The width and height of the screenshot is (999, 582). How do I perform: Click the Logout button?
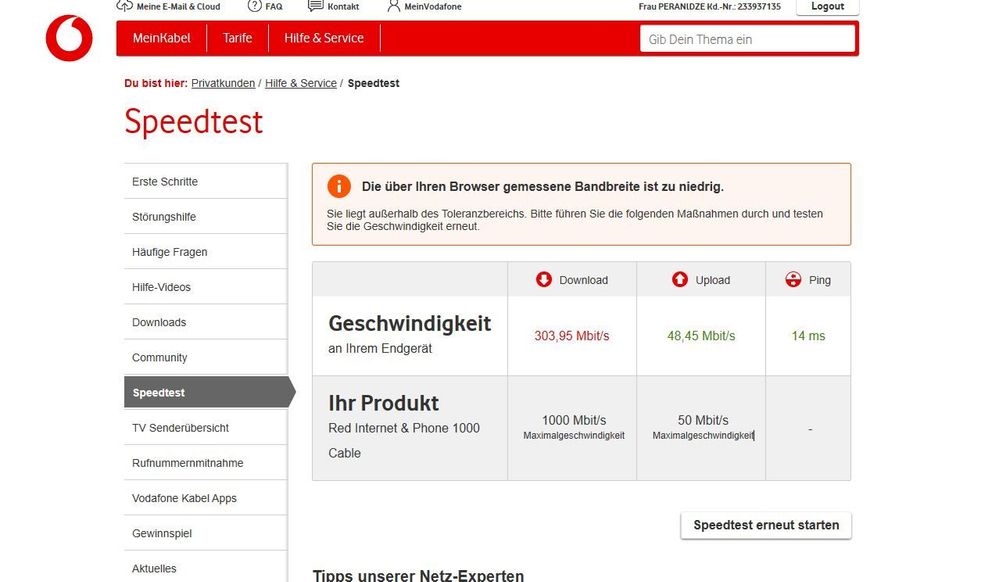click(828, 6)
